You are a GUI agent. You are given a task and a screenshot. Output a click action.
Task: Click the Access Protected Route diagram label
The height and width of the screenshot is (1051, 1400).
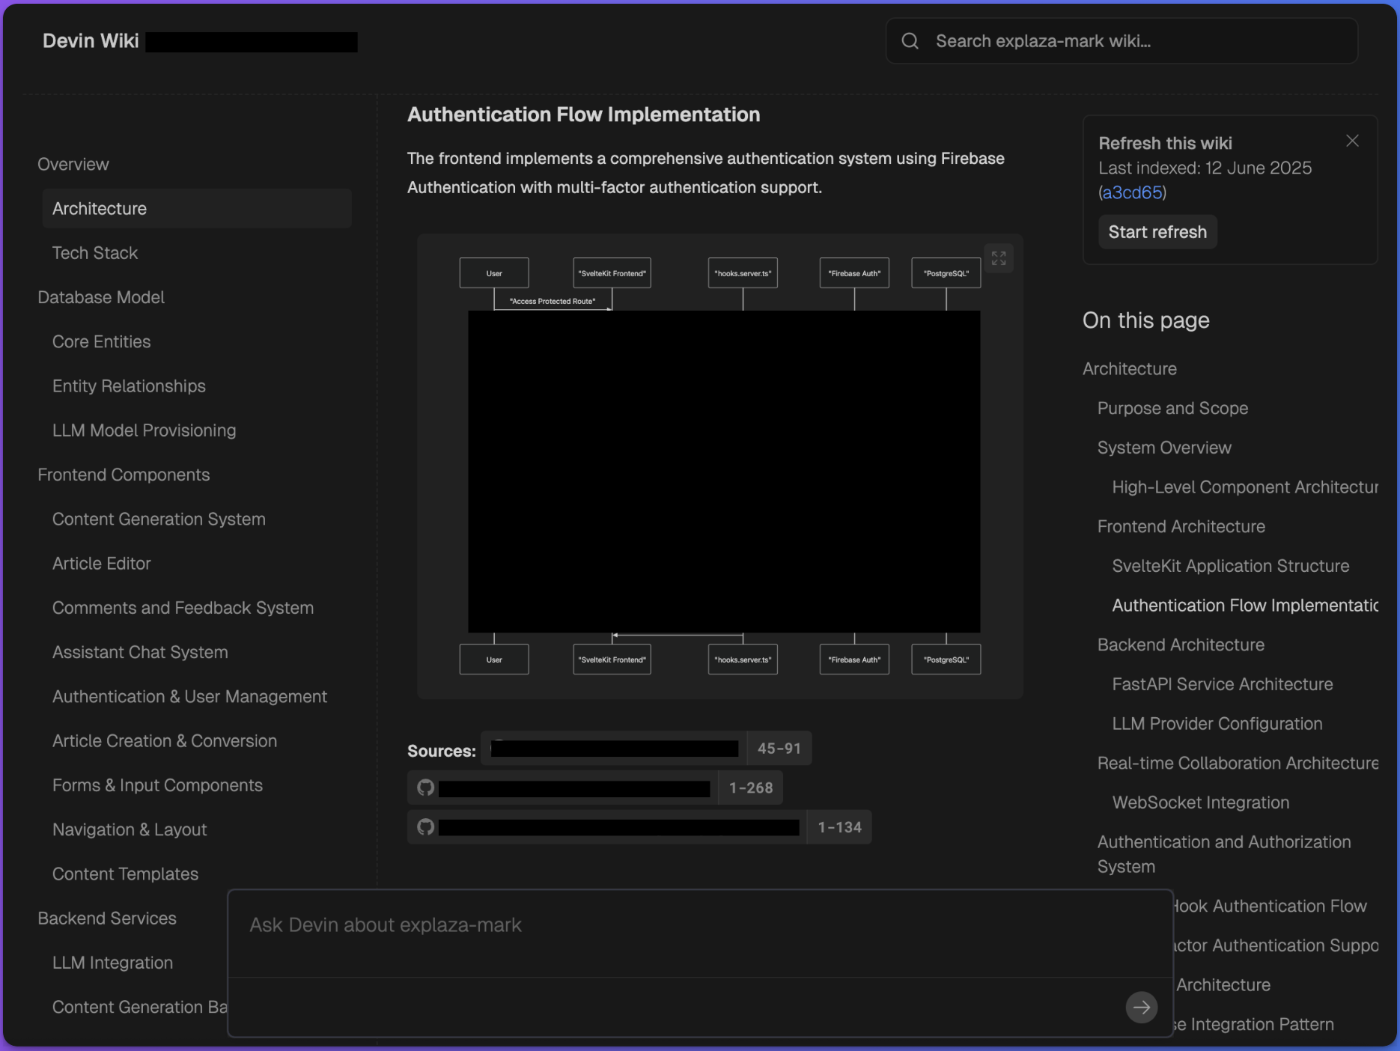[x=553, y=301]
